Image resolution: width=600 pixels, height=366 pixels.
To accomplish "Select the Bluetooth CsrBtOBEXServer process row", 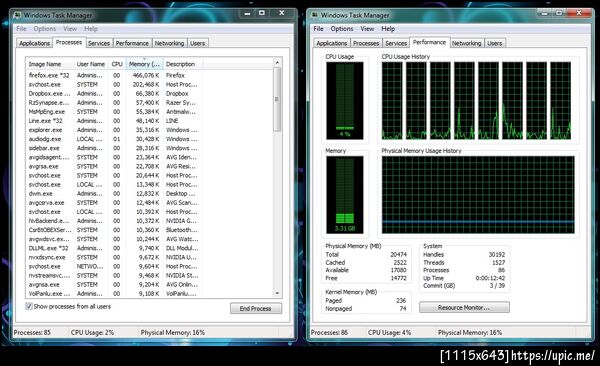I will [114, 230].
